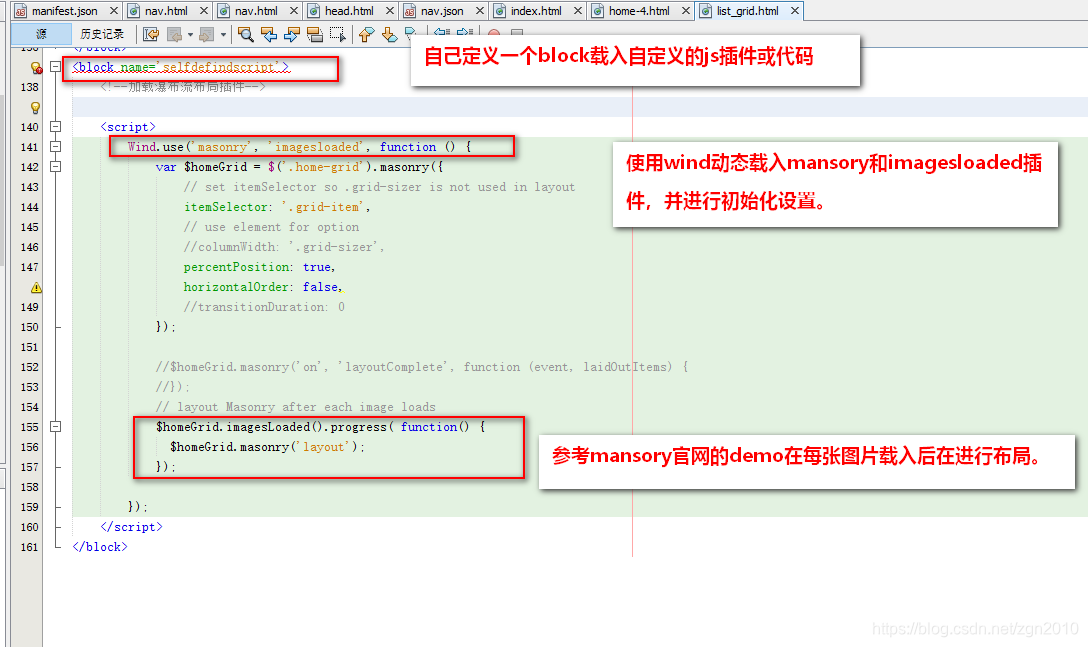
Task: Switch to 历史记录 History view
Action: point(102,34)
